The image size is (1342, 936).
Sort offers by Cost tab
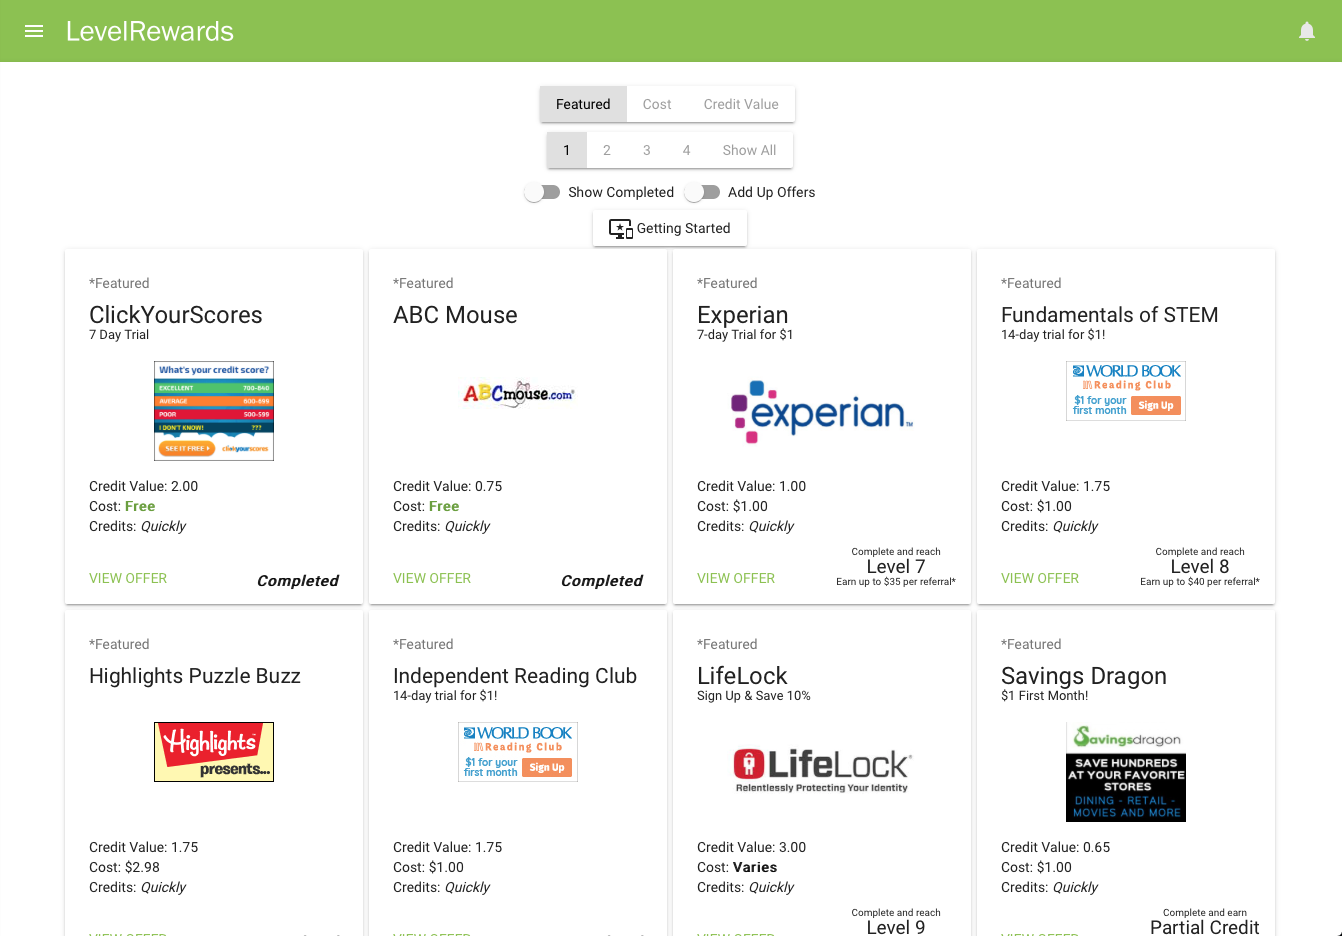[x=657, y=104]
